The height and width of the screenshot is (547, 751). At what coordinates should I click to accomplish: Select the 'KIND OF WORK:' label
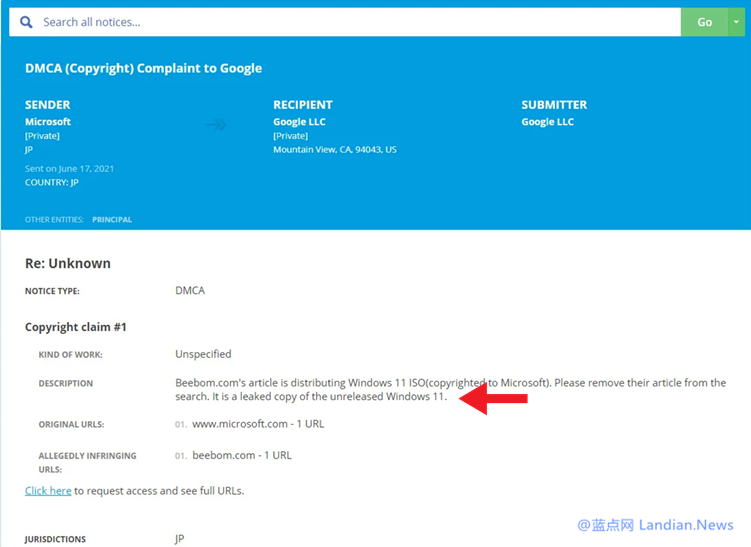click(x=70, y=355)
